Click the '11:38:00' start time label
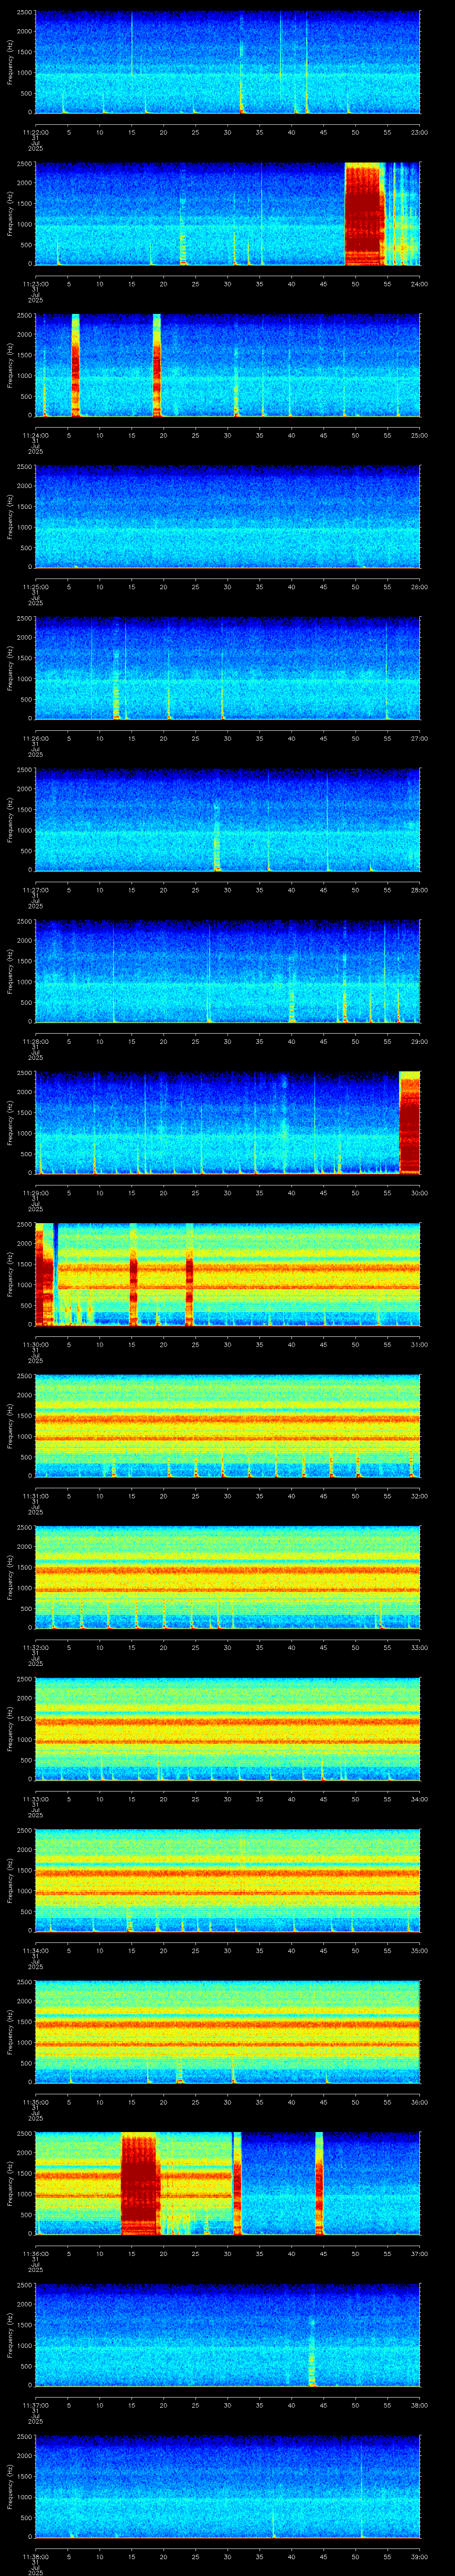455x2576 pixels. point(35,2556)
